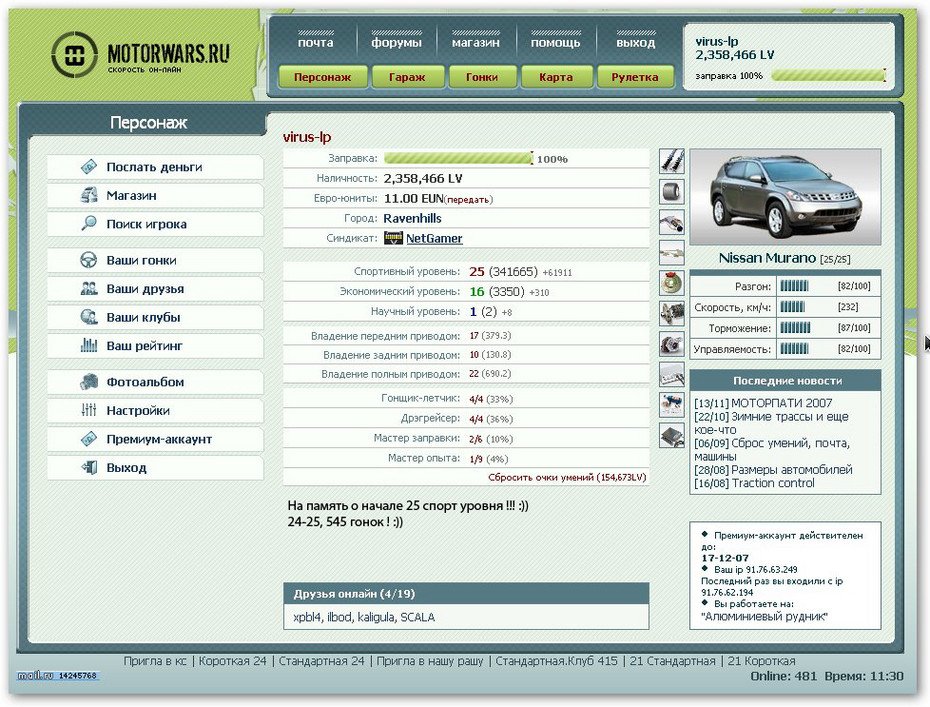The image size is (930, 707).
Task: Click Стандартная.Клуб 415 in the footer
Action: point(556,661)
